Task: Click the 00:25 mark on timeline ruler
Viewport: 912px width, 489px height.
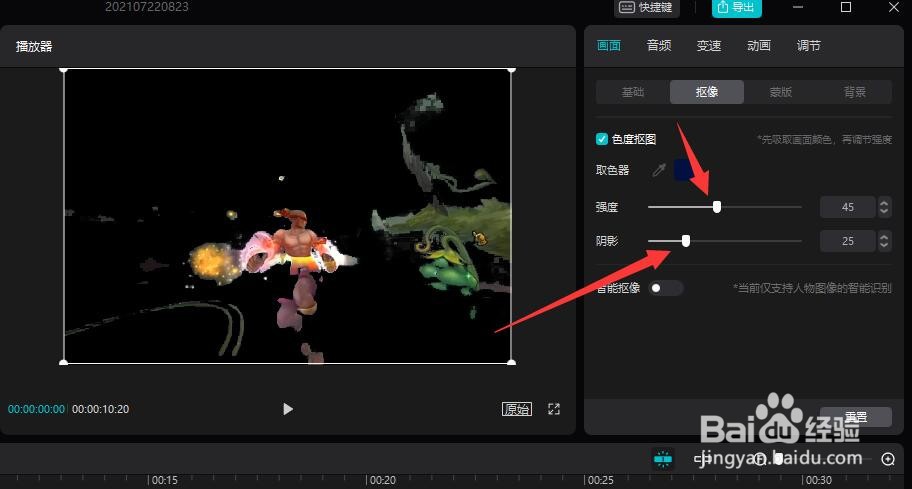Action: click(x=600, y=480)
